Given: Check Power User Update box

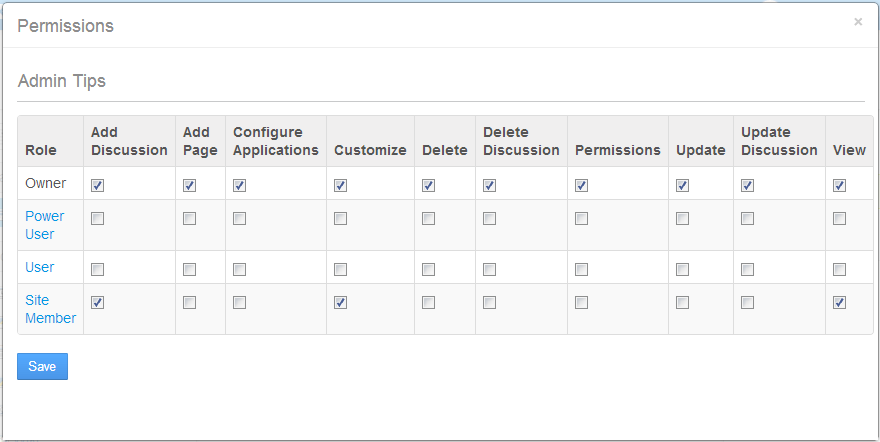Looking at the screenshot, I should [x=682, y=219].
